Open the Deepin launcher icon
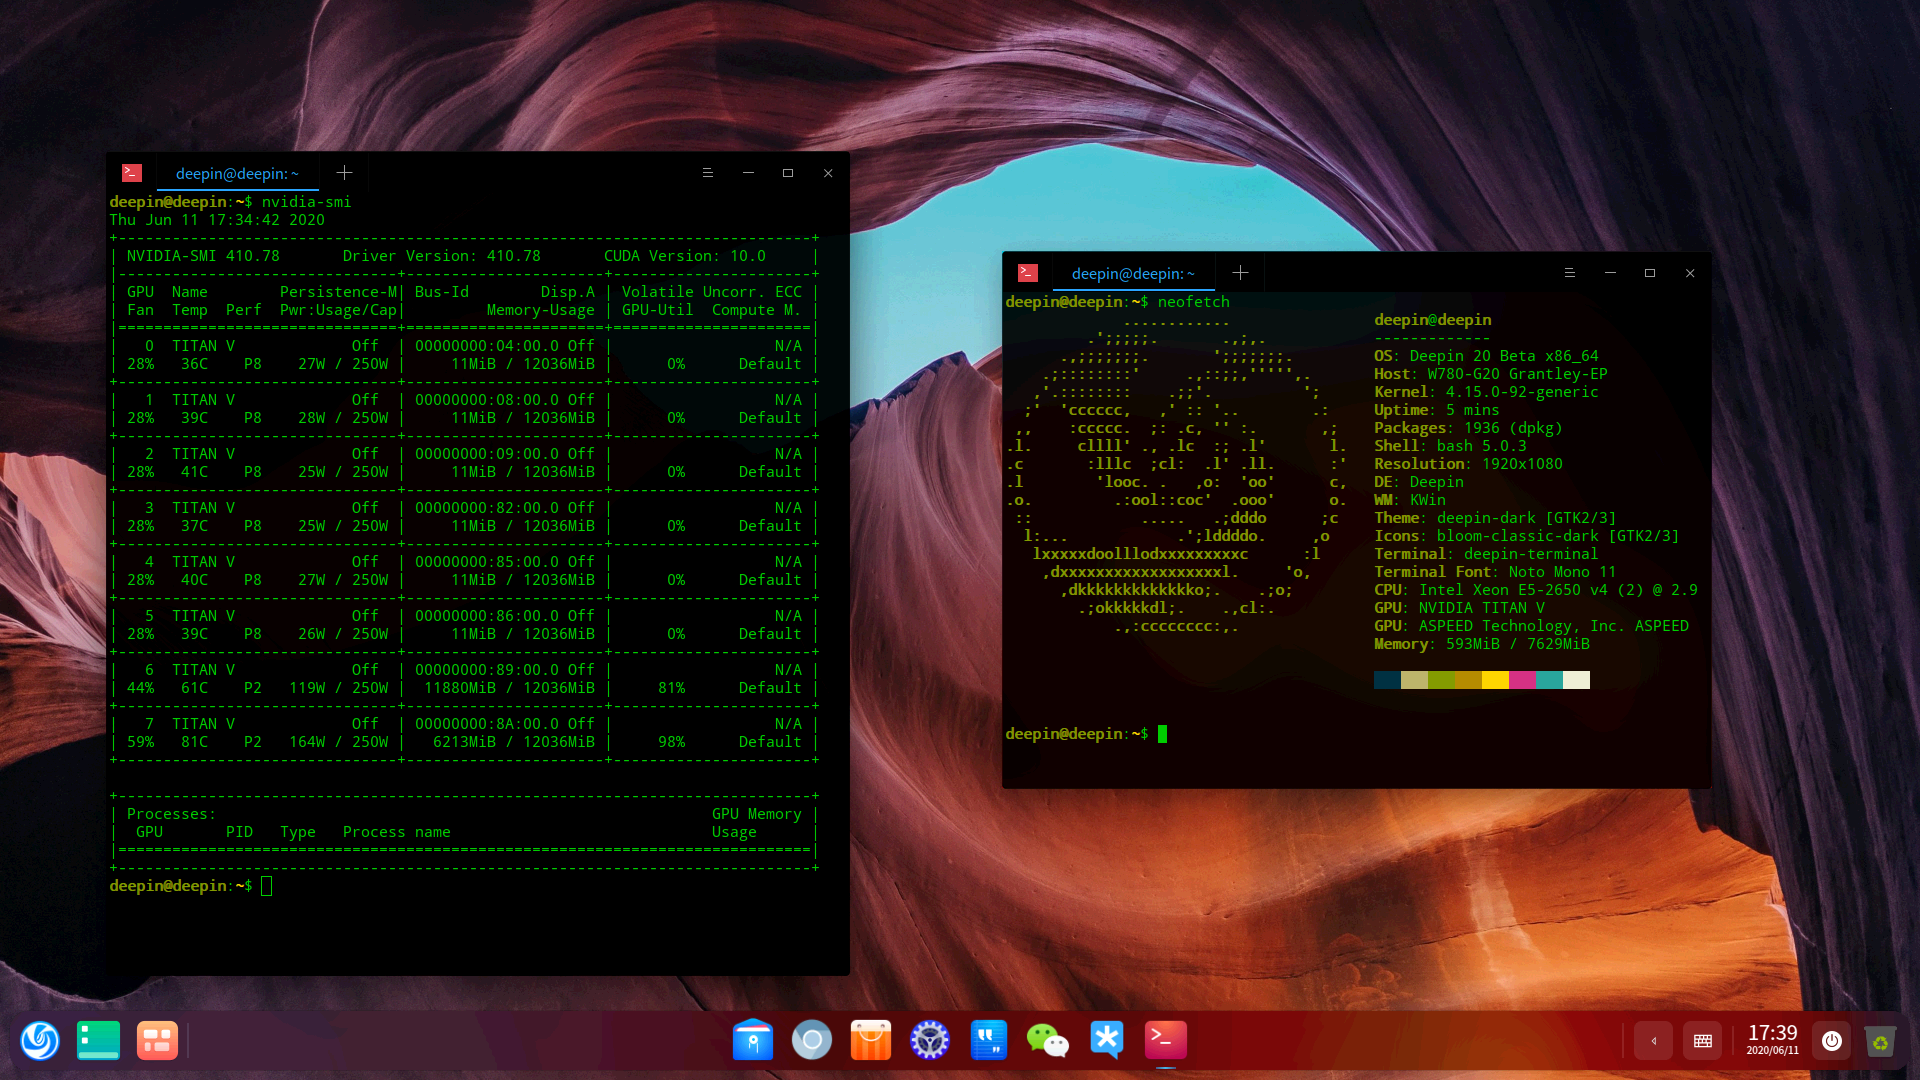 tap(40, 1041)
